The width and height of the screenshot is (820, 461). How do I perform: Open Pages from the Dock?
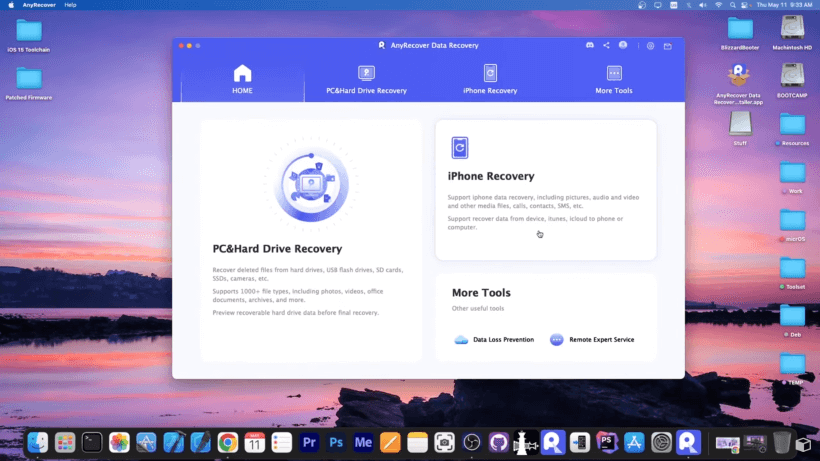(x=390, y=443)
